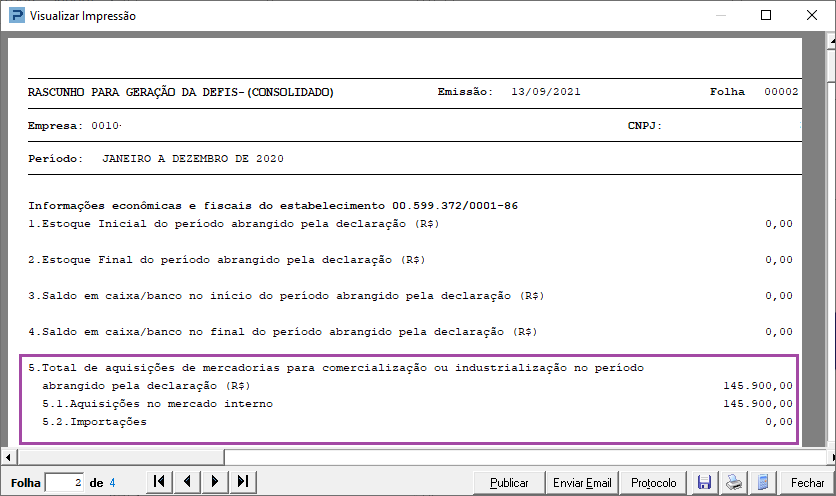
Task: Click the horizontal scrollbar left arrow
Action: coord(8,457)
